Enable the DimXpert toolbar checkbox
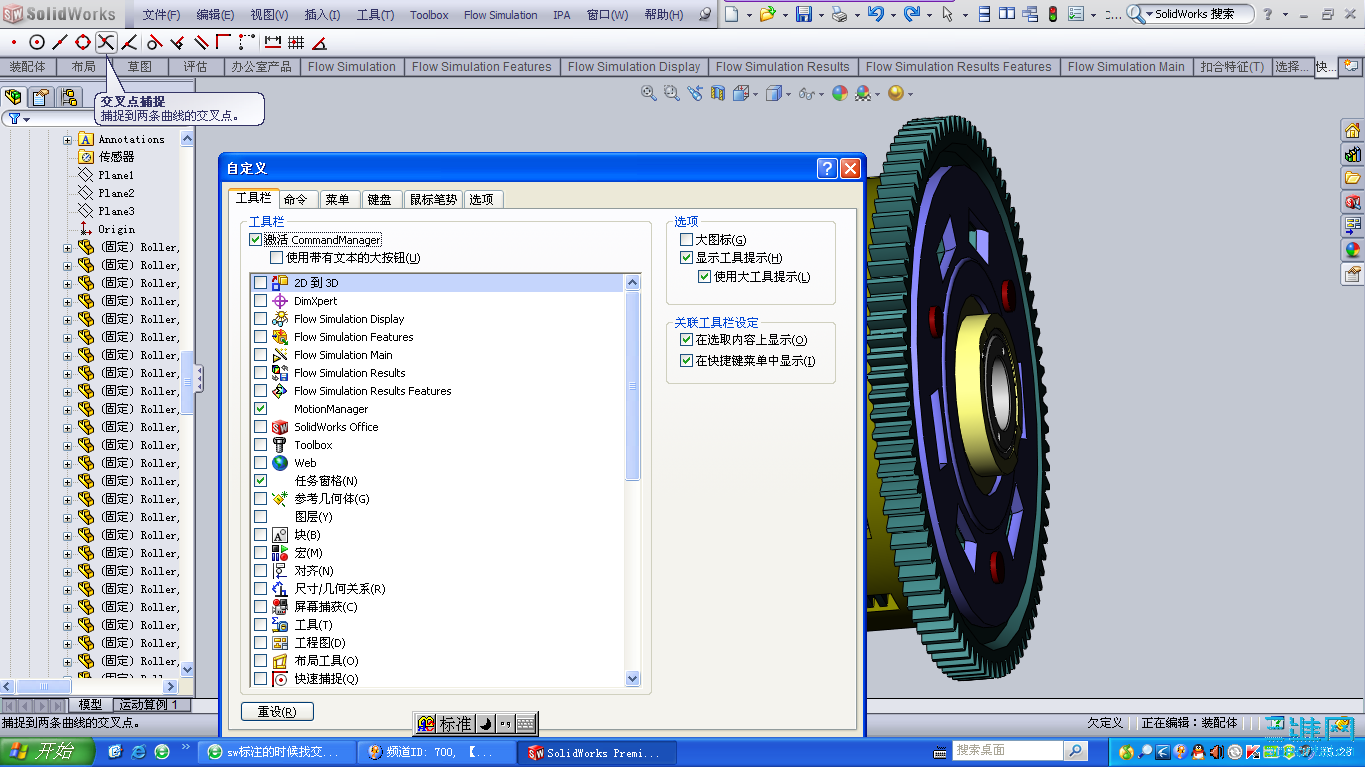1365x767 pixels. coord(261,301)
